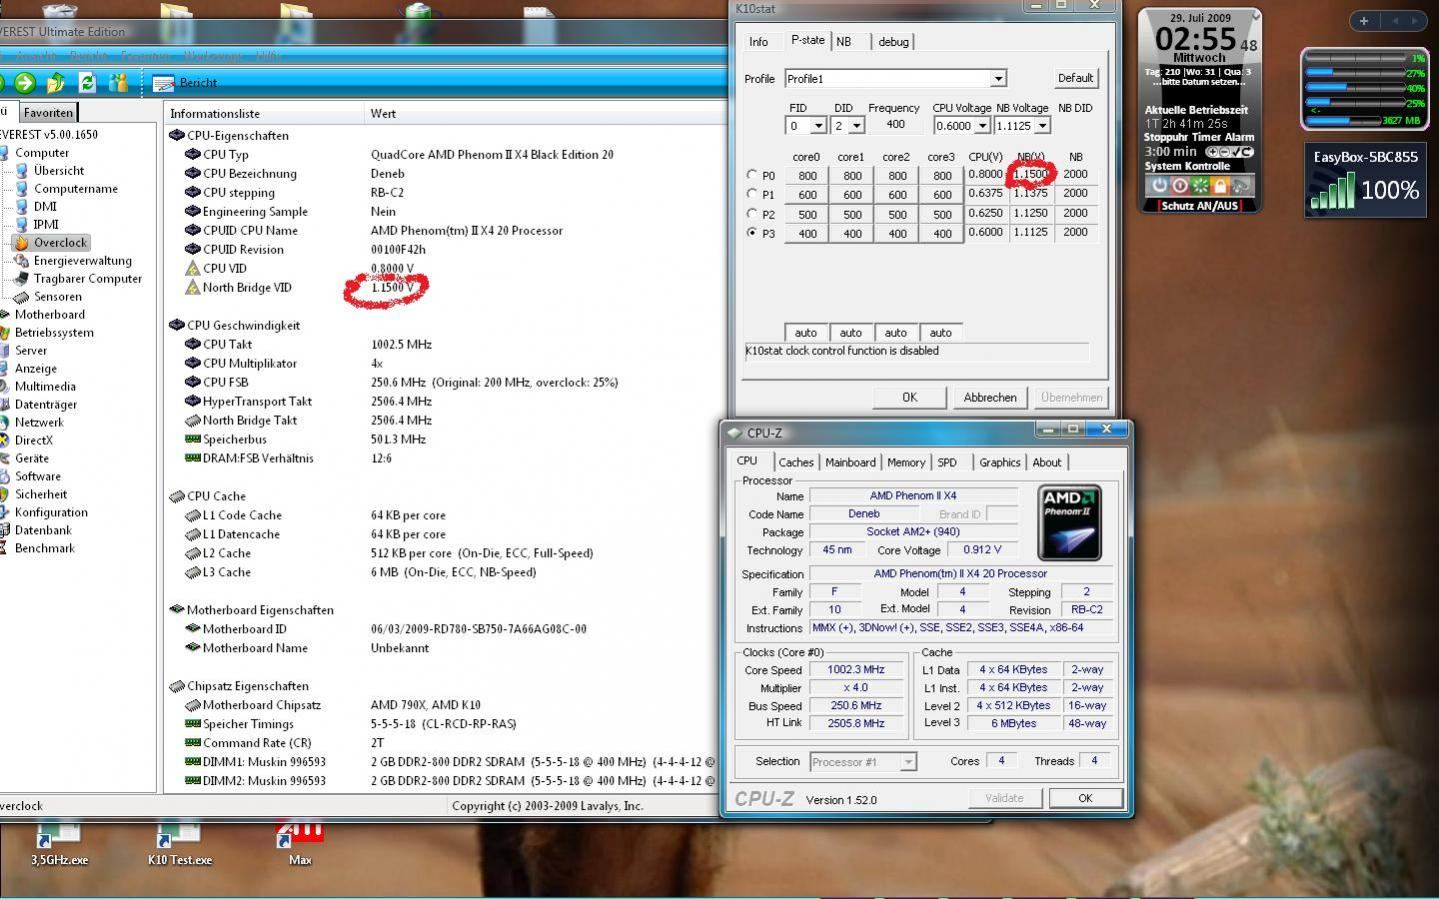Switch to the Favoriten tab in EVEREST
Image resolution: width=1439 pixels, height=899 pixels.
pyautogui.click(x=48, y=113)
